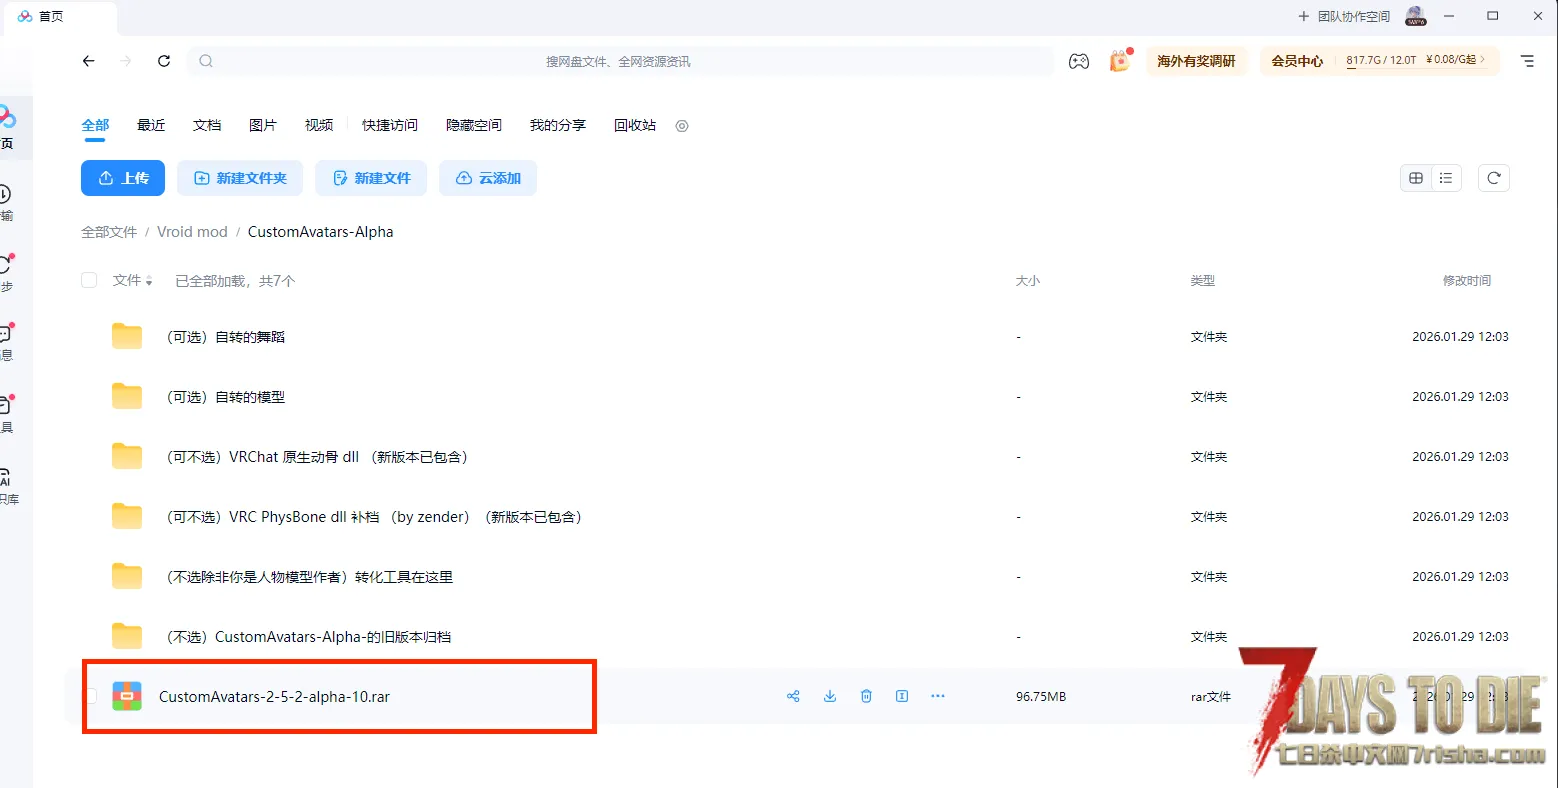Click the 上传 upload button
Image resolution: width=1558 pixels, height=788 pixels.
(123, 178)
